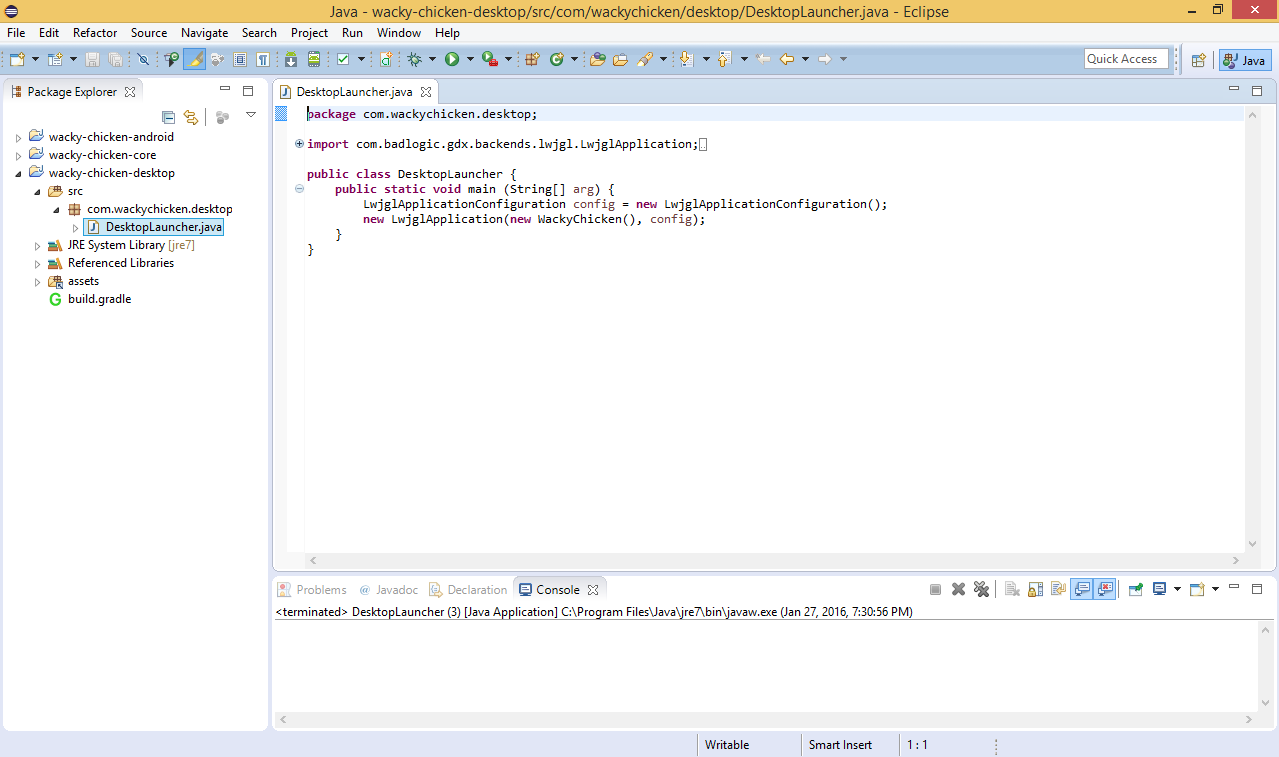Image resolution: width=1279 pixels, height=757 pixels.
Task: Click the Quick Access search field
Action: [x=1126, y=59]
